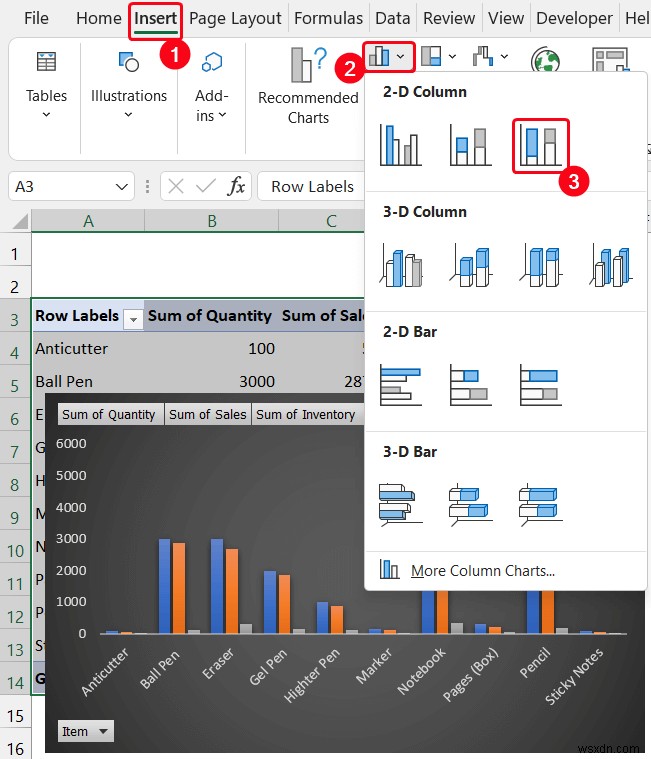651x759 pixels.
Task: Choose the 3-D Stacked Column chart
Action: (470, 265)
